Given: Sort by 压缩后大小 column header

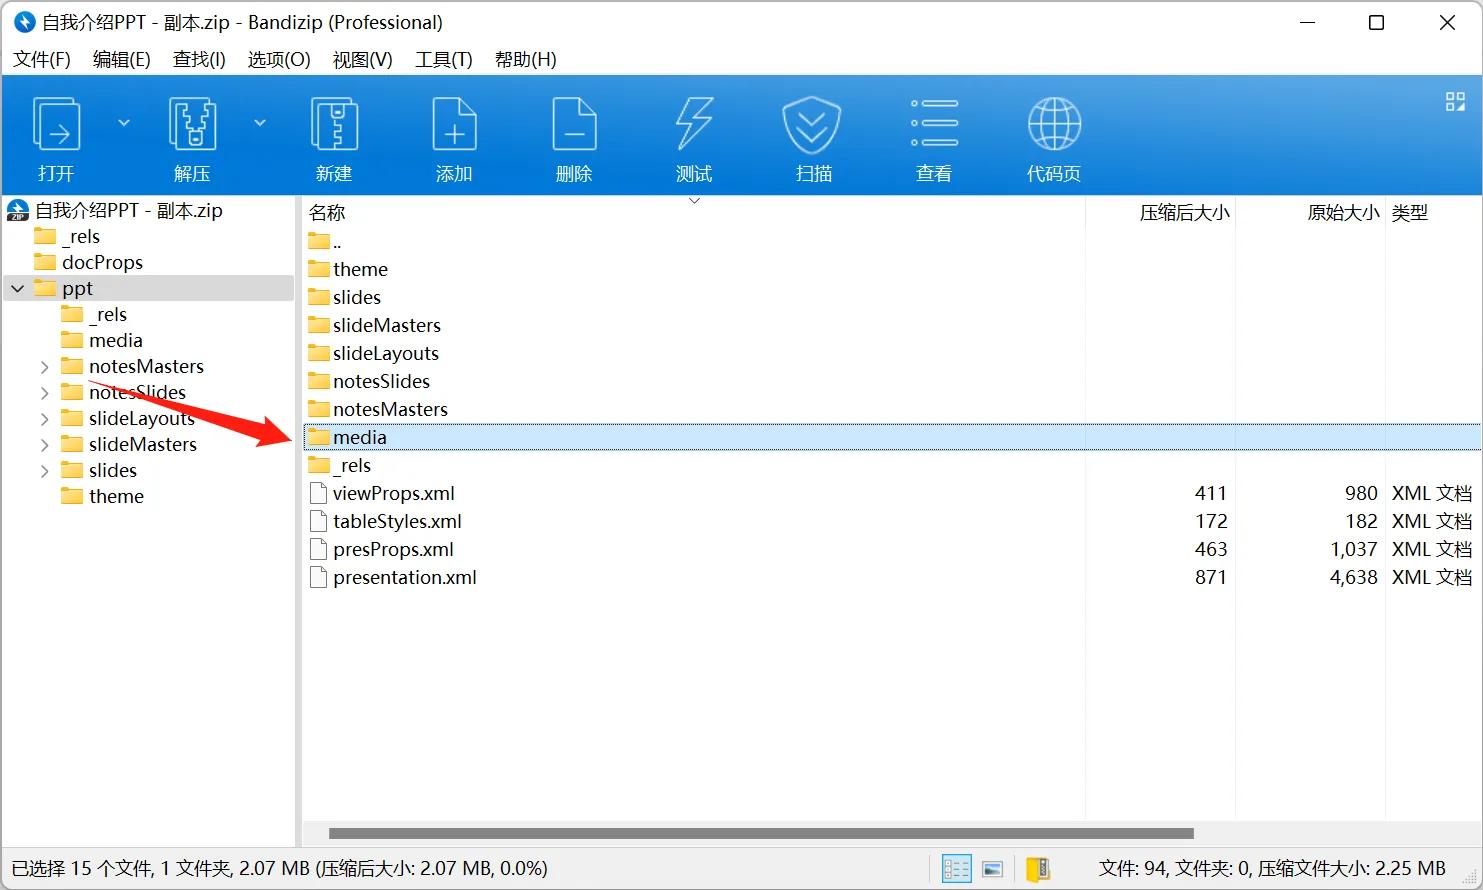Looking at the screenshot, I should pyautogui.click(x=1185, y=213).
